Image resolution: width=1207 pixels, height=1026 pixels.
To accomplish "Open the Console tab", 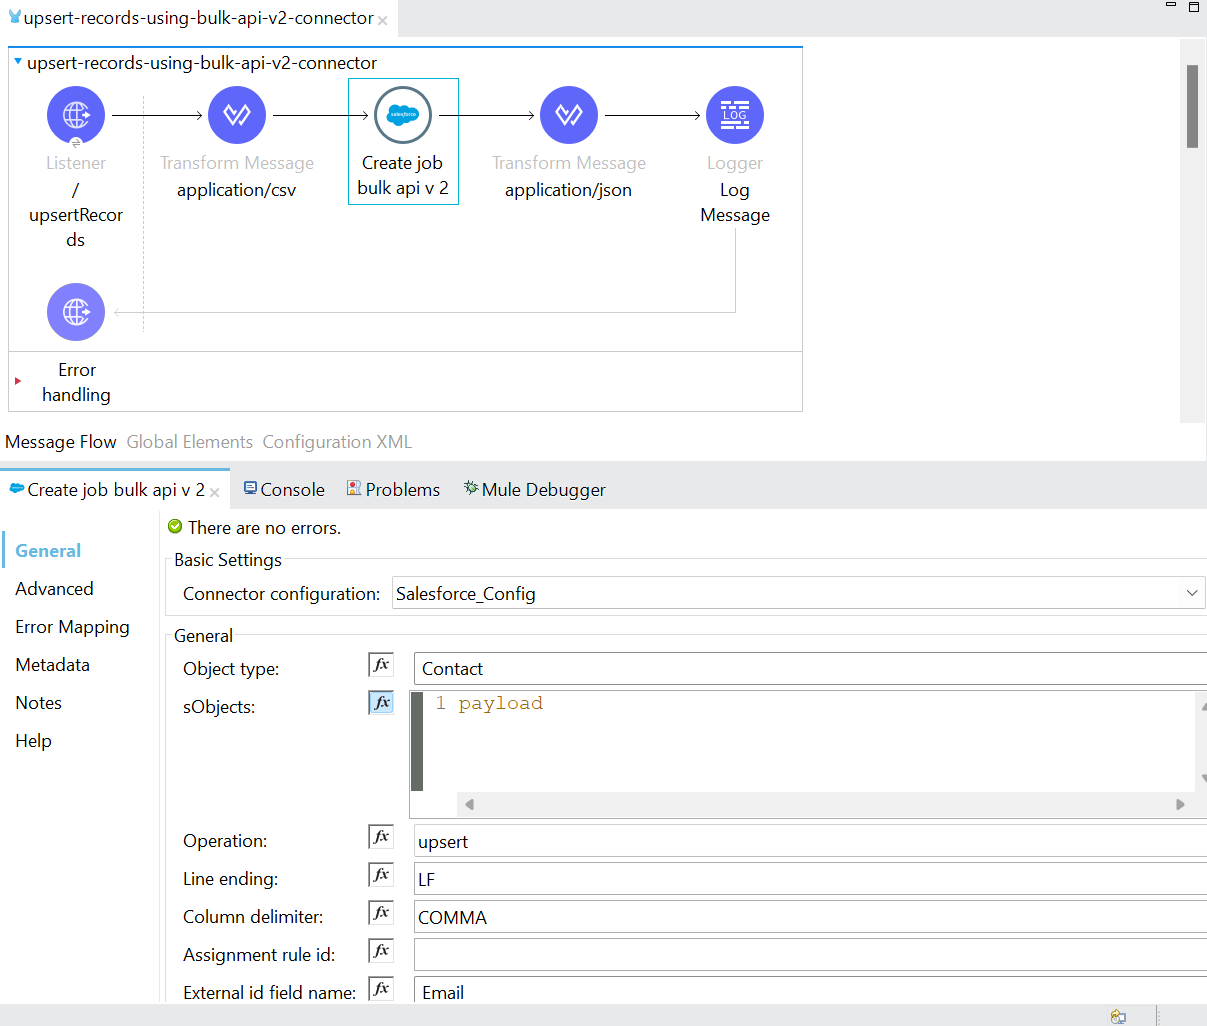I will click(x=284, y=489).
